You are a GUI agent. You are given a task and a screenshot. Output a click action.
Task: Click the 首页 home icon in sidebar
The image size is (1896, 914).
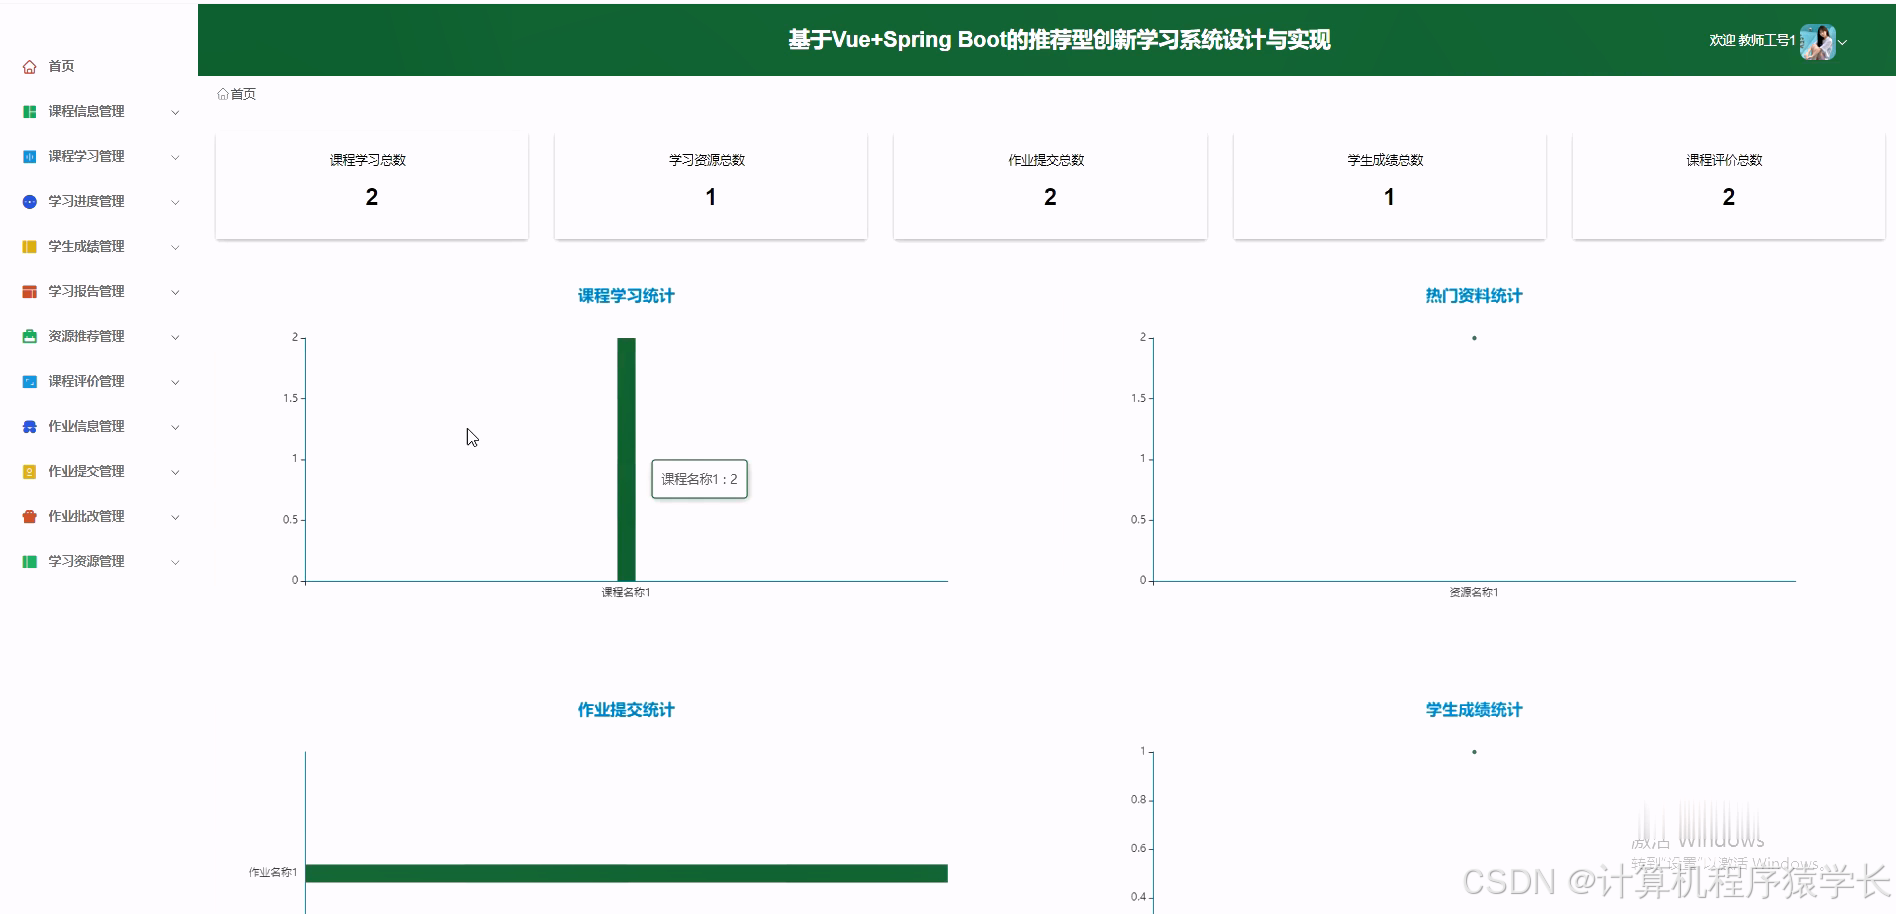pyautogui.click(x=28, y=66)
